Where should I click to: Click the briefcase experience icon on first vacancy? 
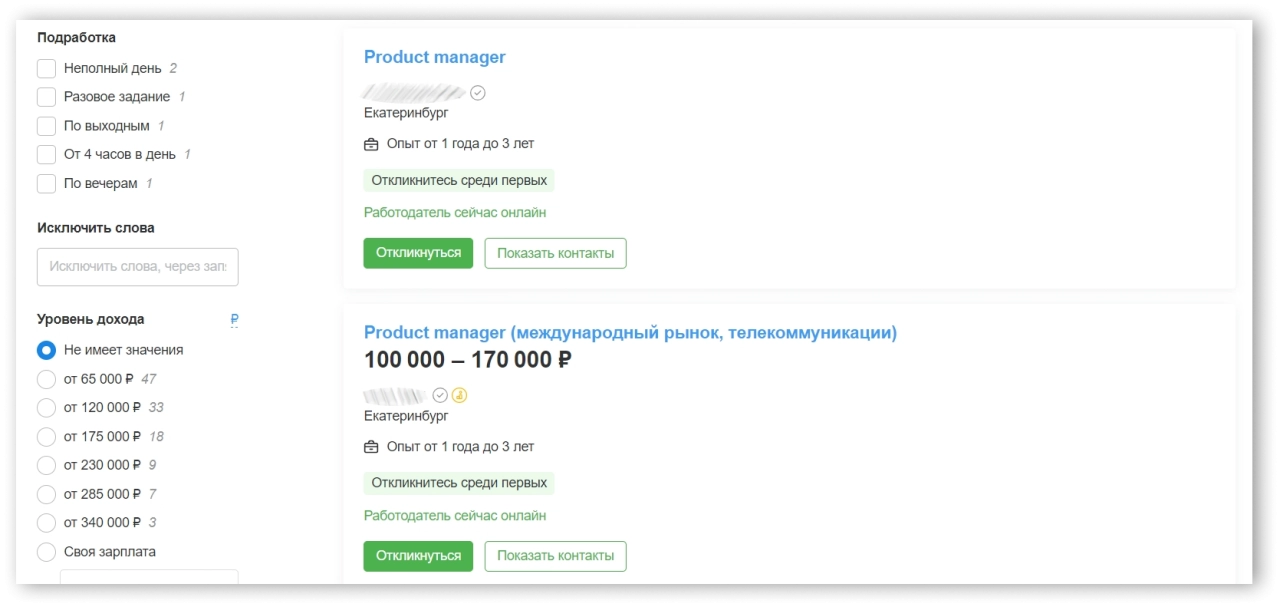370,143
